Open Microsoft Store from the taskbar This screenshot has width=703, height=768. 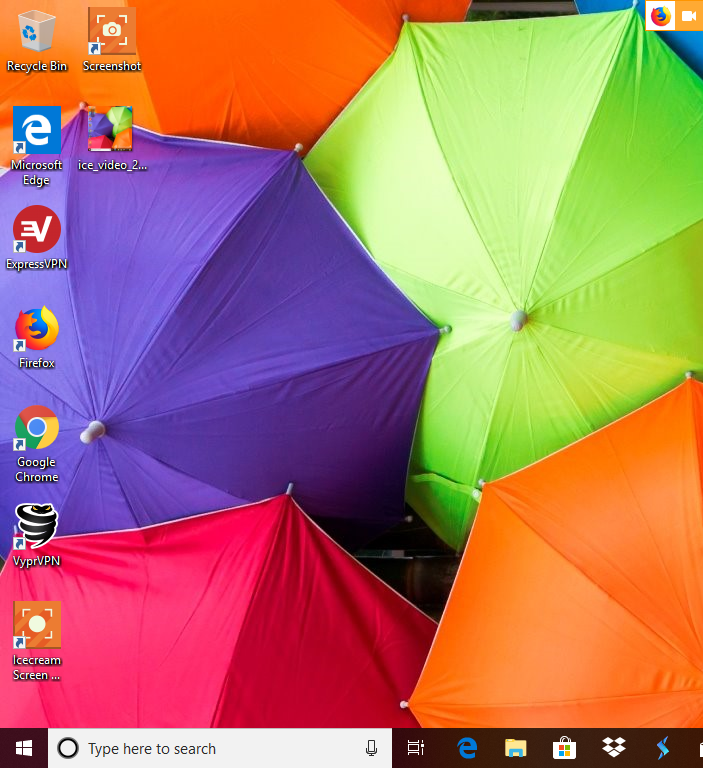pyautogui.click(x=564, y=748)
